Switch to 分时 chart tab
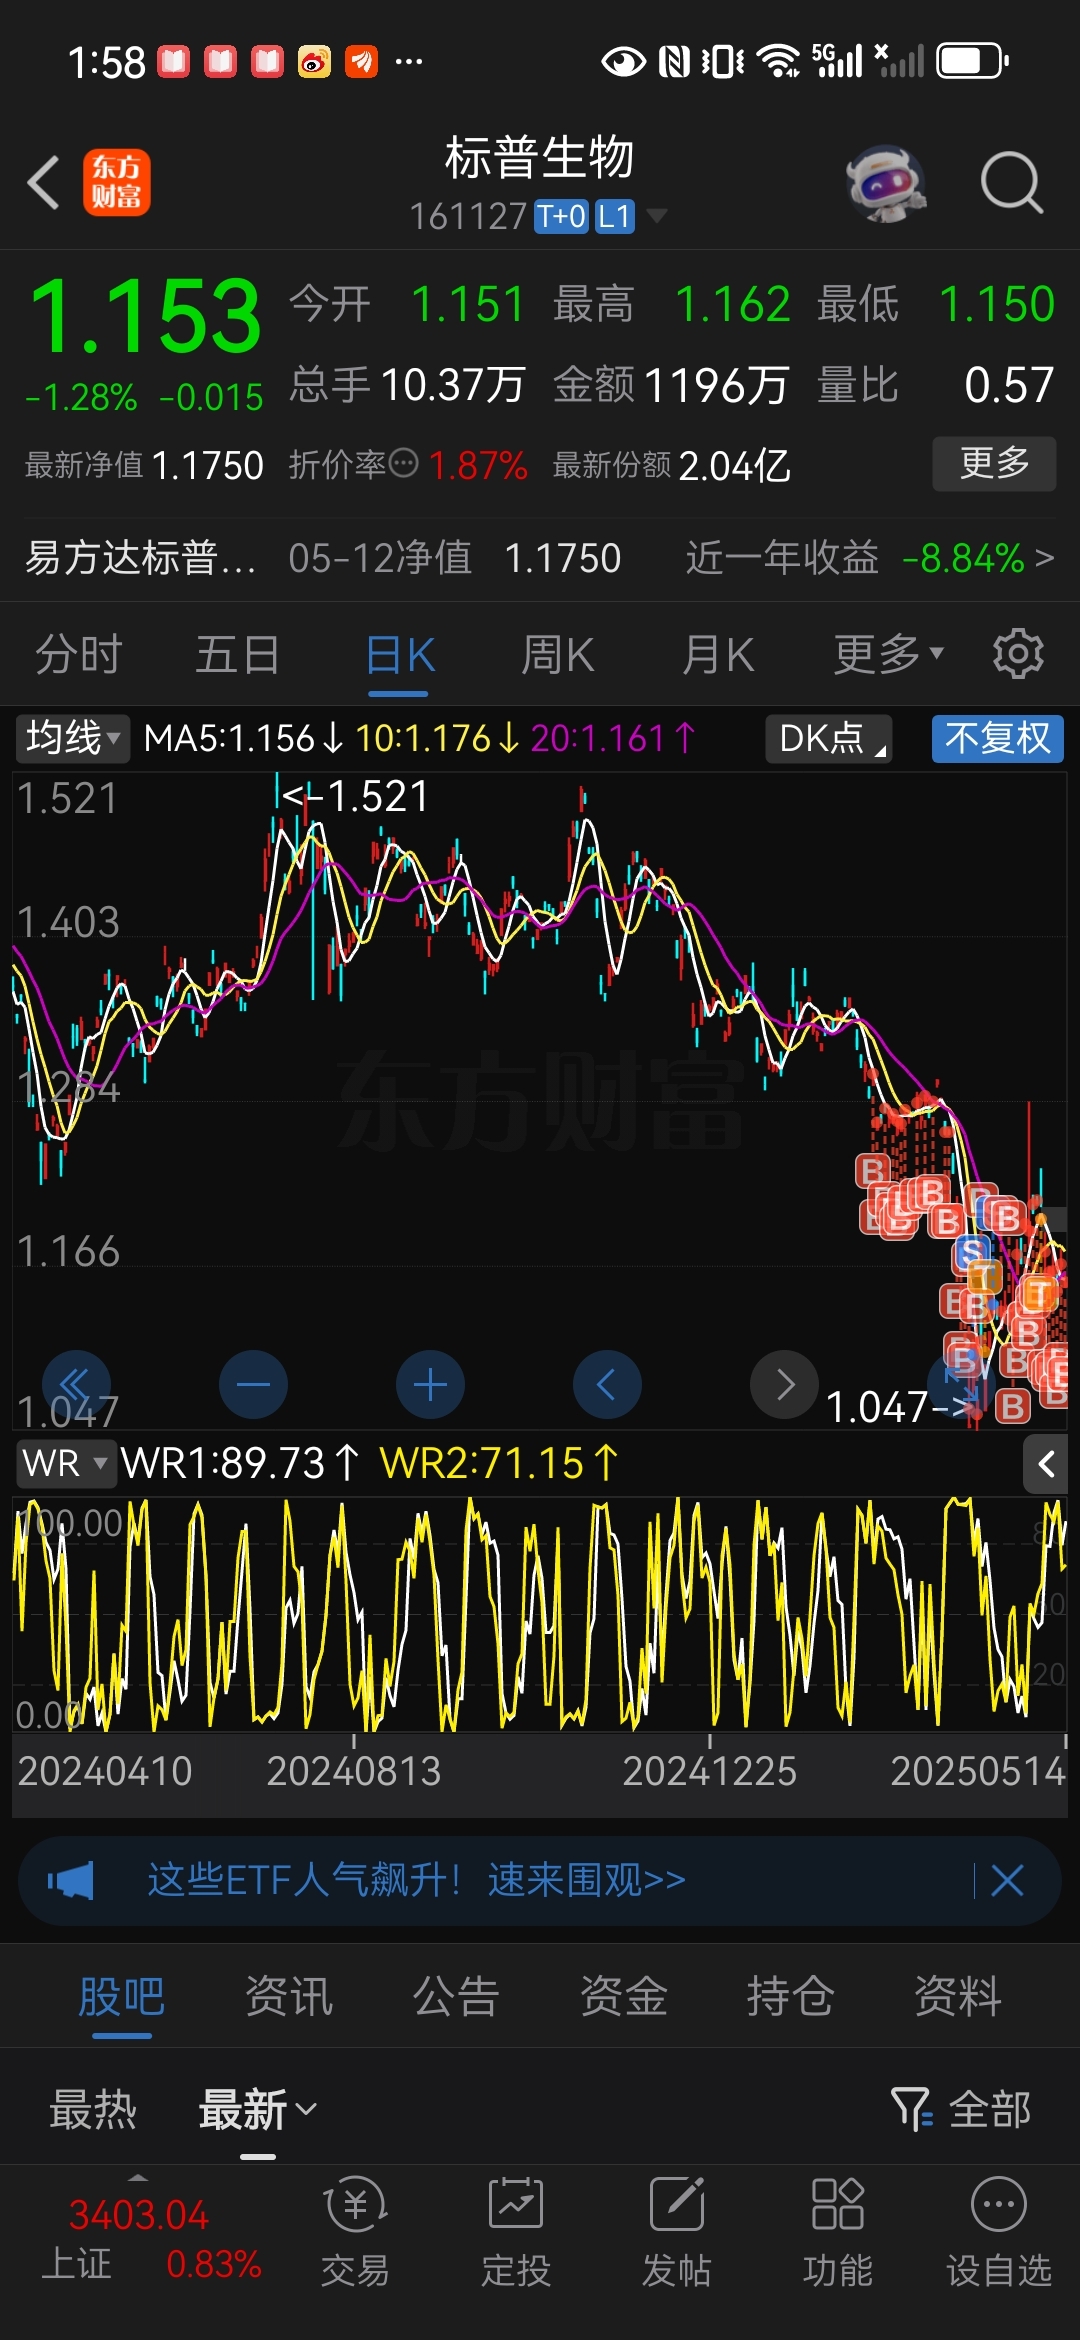Screen dimensions: 1080x2340 (x=79, y=655)
